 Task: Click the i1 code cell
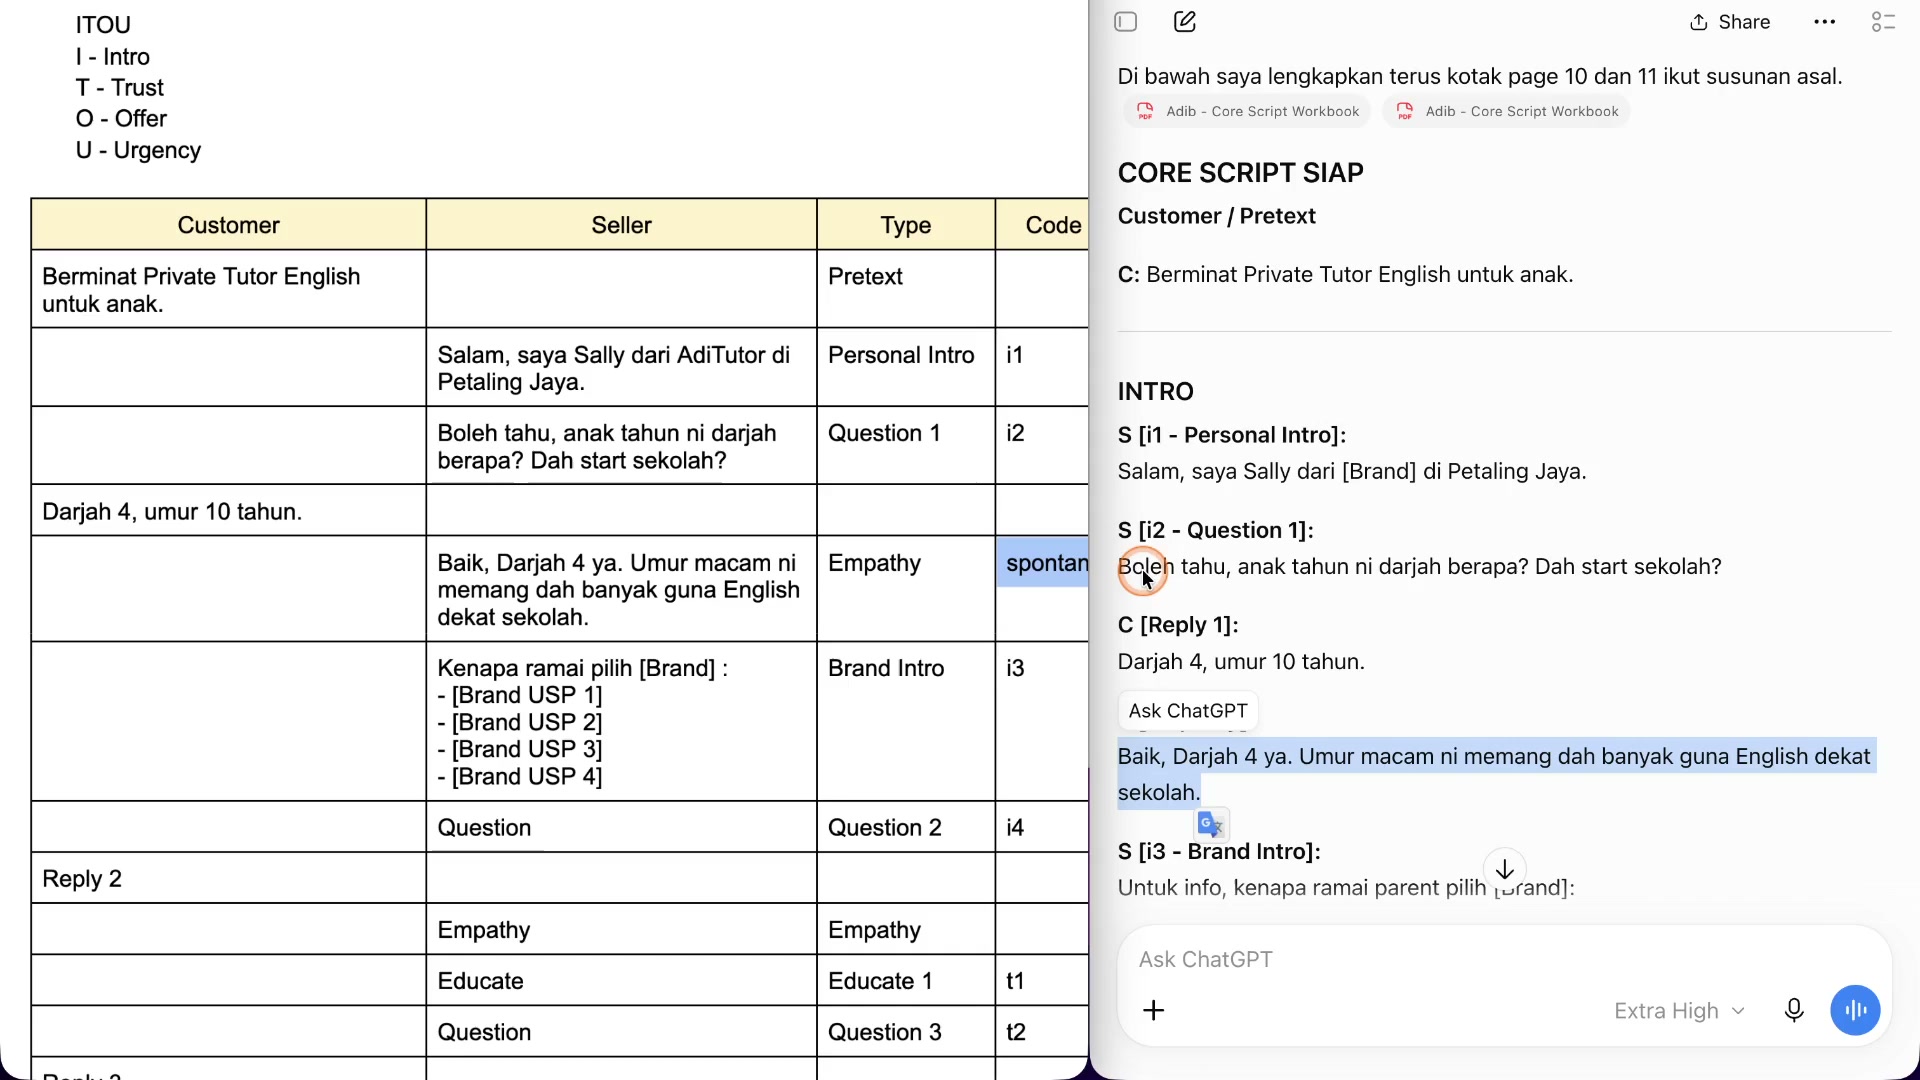point(1042,367)
